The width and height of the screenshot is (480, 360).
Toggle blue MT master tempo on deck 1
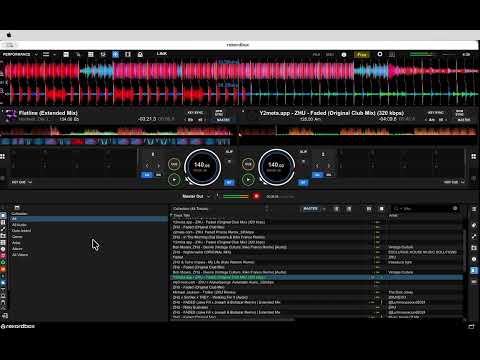229,182
